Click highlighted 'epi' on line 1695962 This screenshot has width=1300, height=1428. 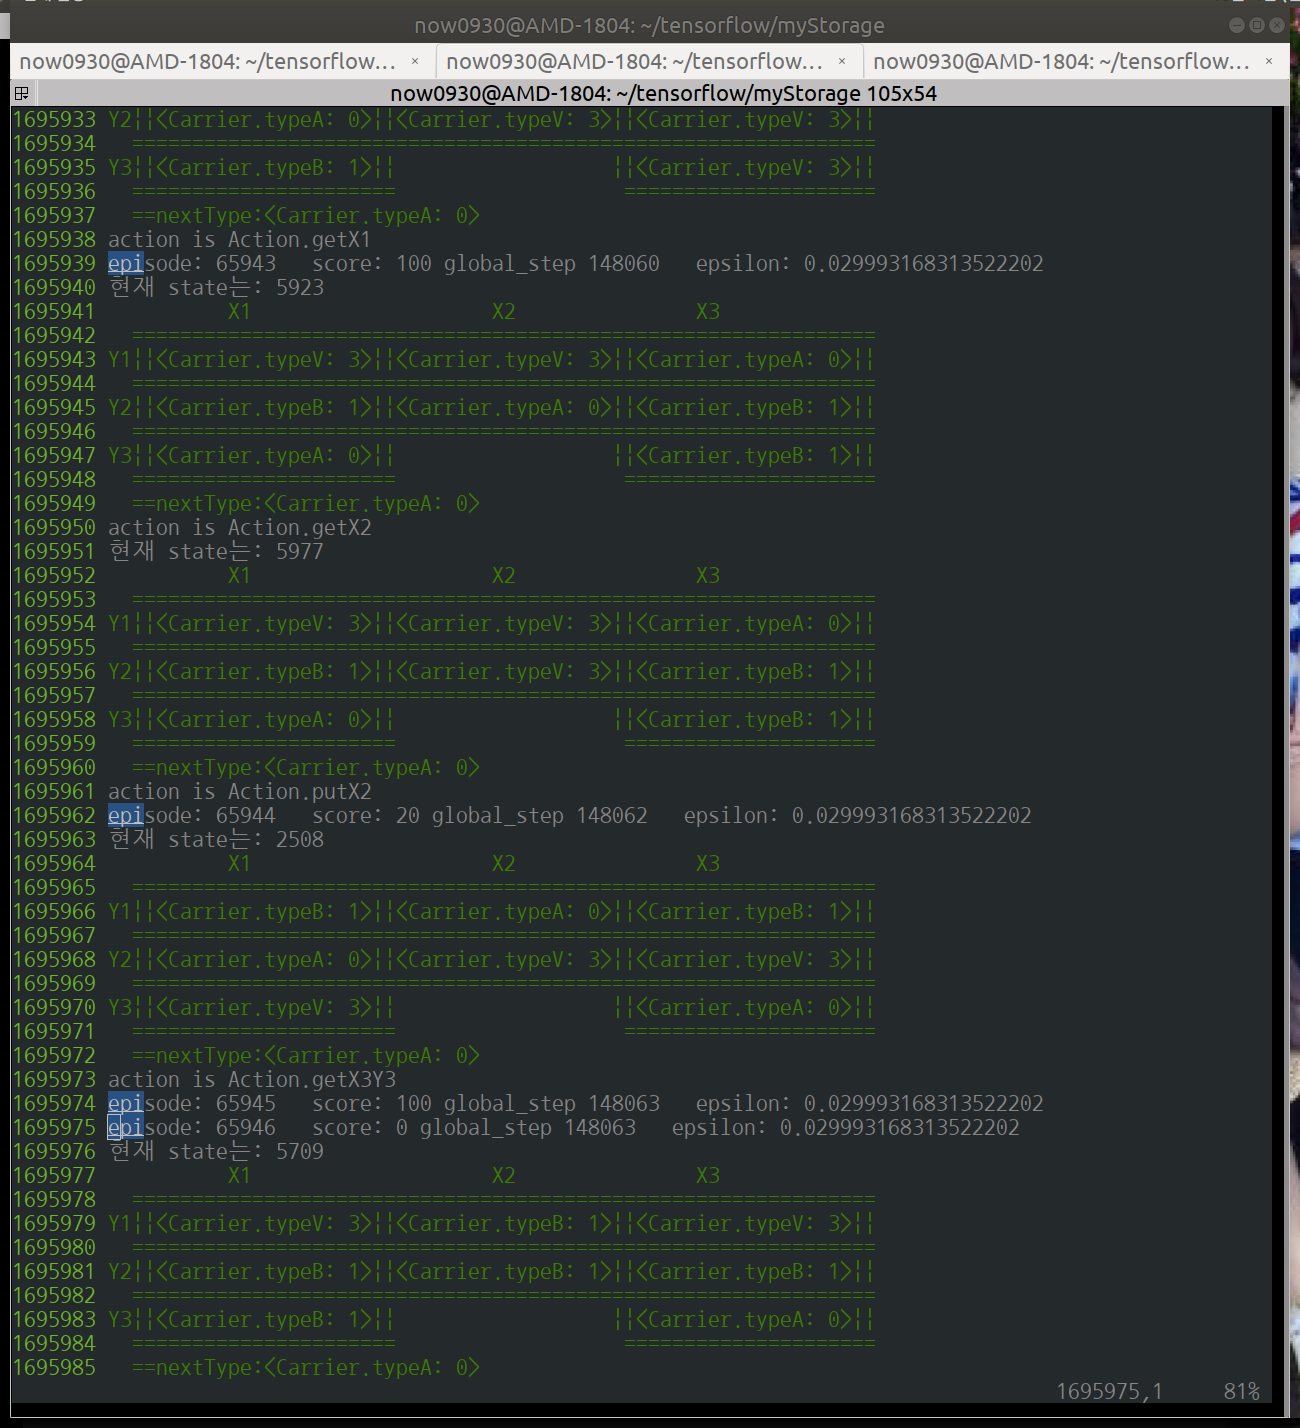pos(125,815)
